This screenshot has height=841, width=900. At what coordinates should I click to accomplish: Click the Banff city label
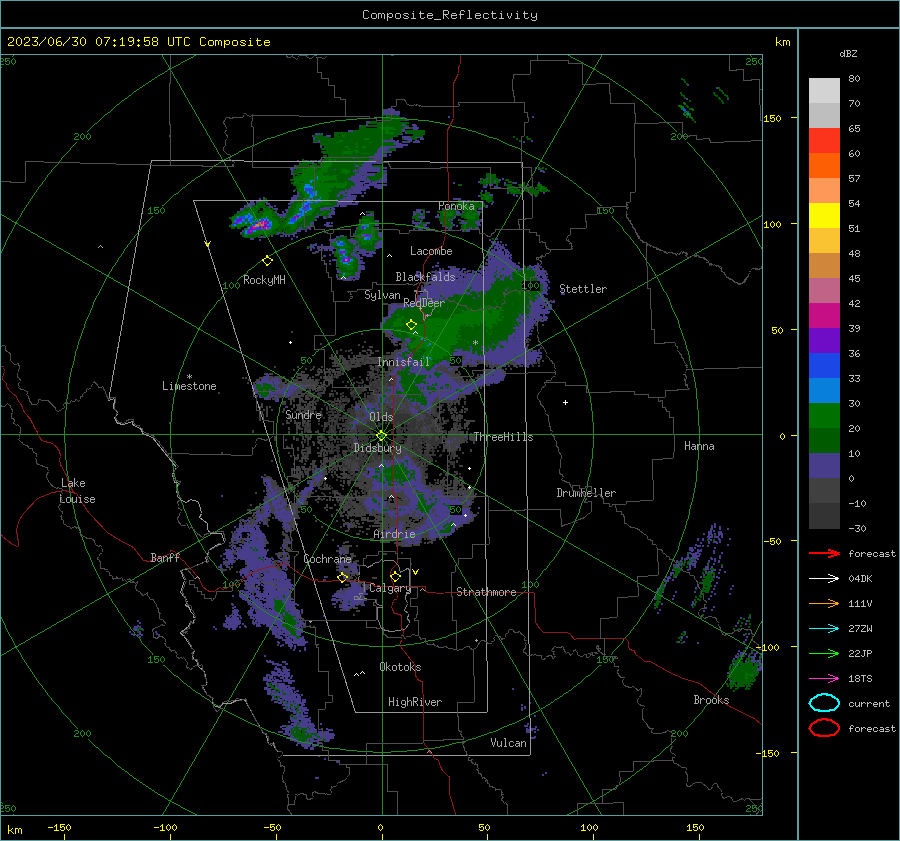(165, 558)
